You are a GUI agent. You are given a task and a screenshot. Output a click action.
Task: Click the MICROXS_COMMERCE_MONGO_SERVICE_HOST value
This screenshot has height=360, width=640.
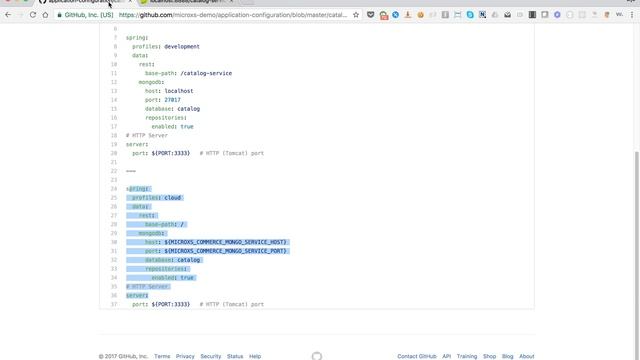(225, 242)
